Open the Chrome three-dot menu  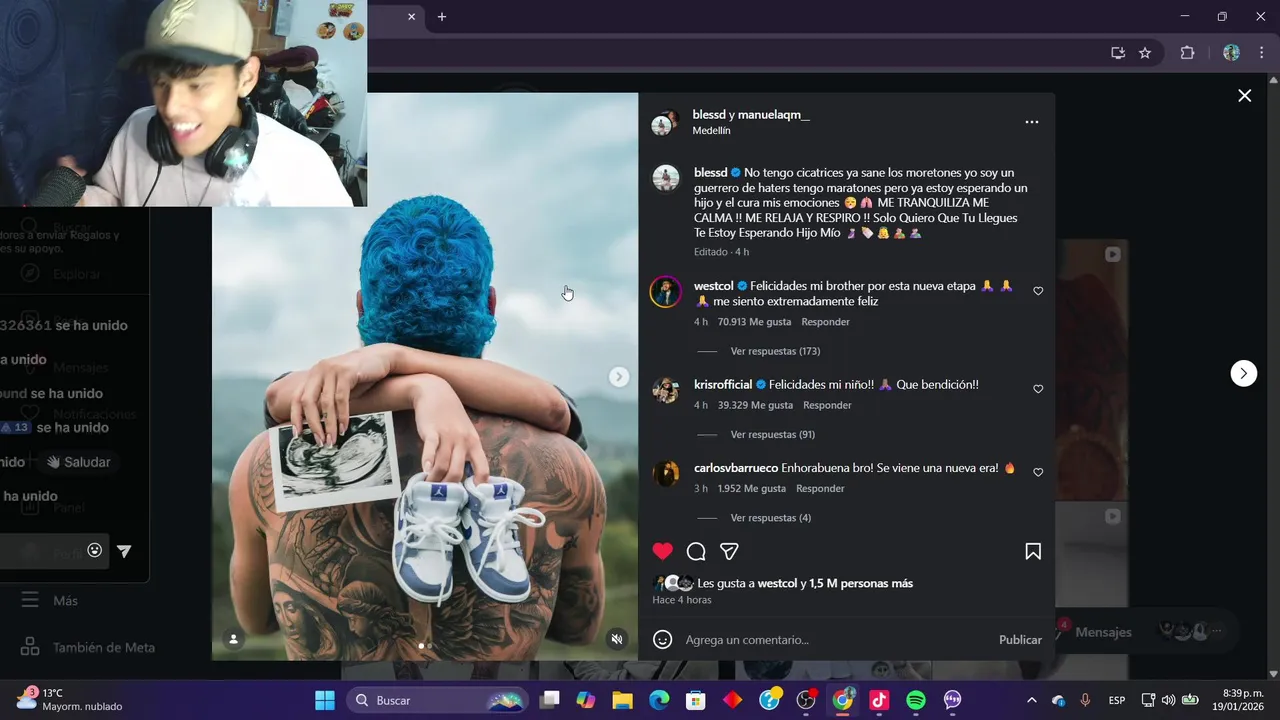(x=1260, y=53)
